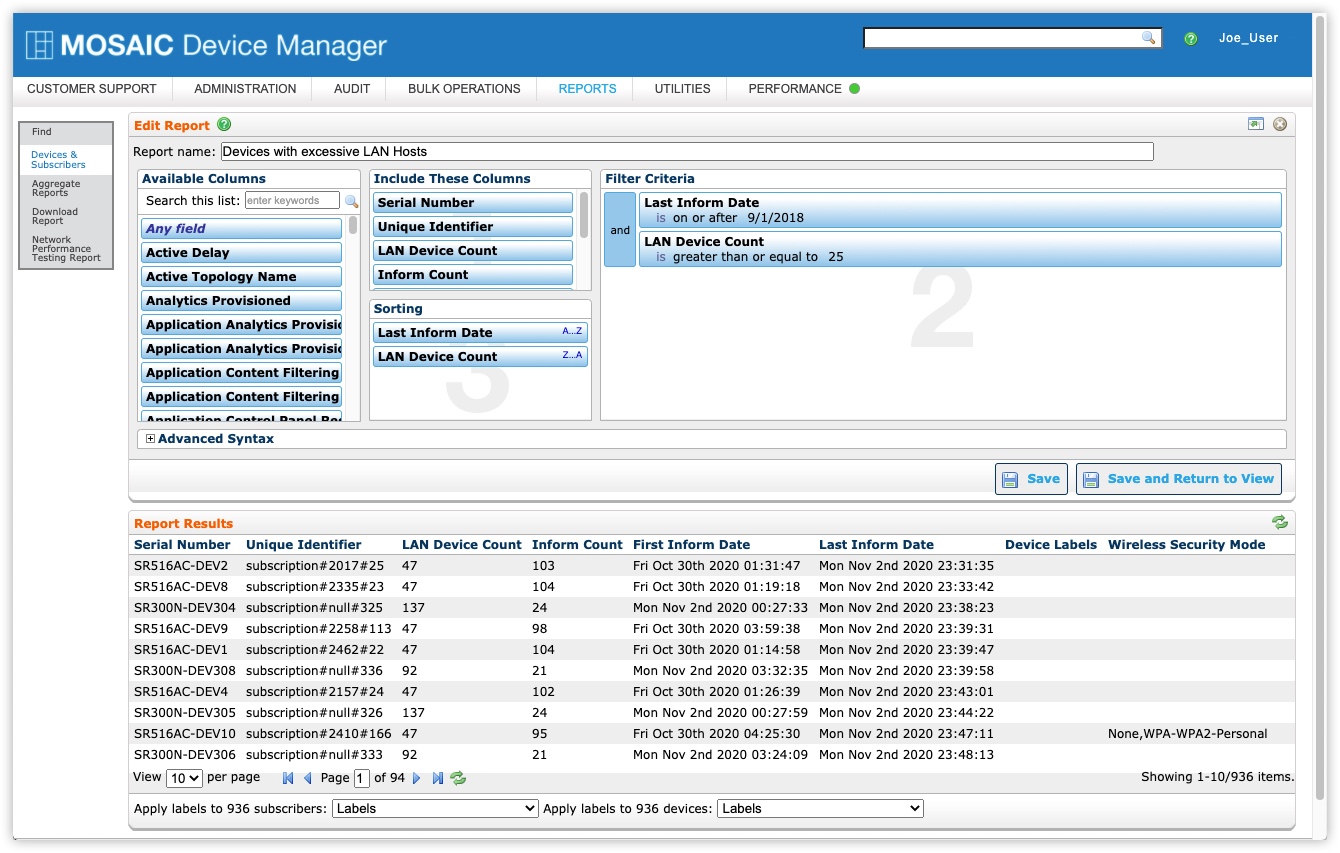The image size is (1340, 853).
Task: Click the Last Inform Date filter criterion
Action: tap(960, 210)
